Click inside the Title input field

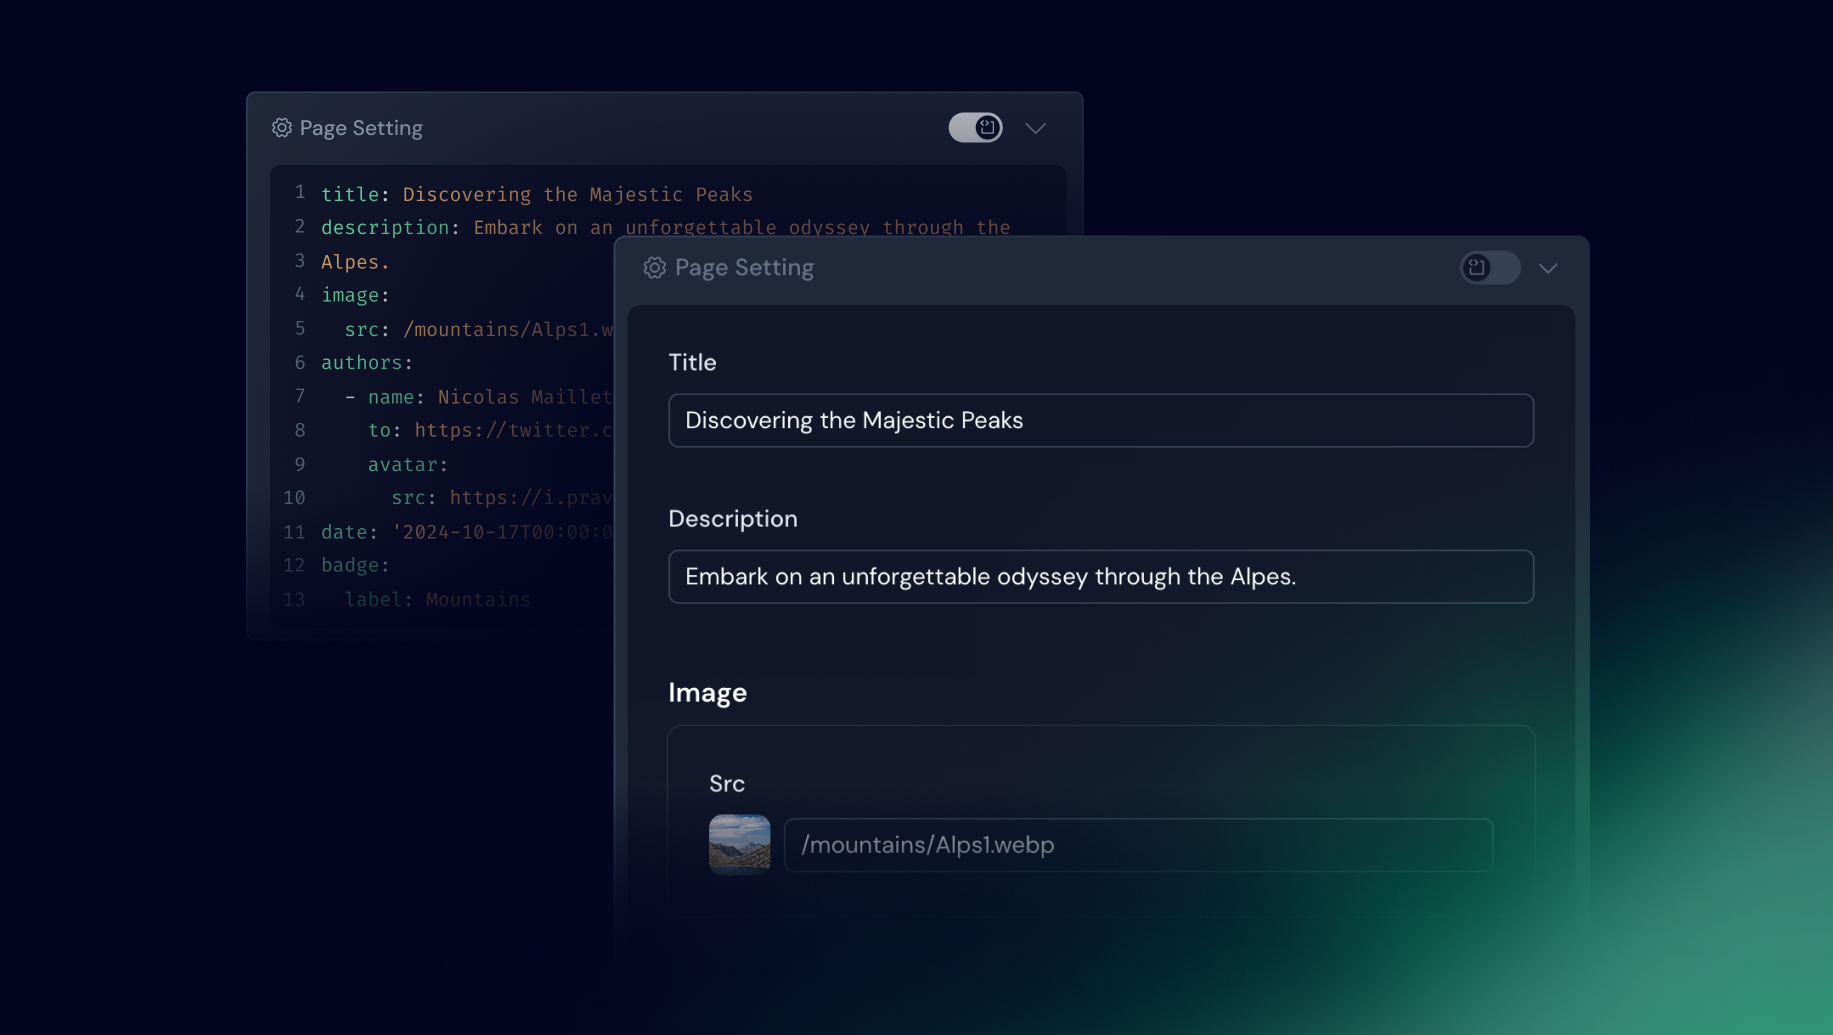tap(1100, 420)
